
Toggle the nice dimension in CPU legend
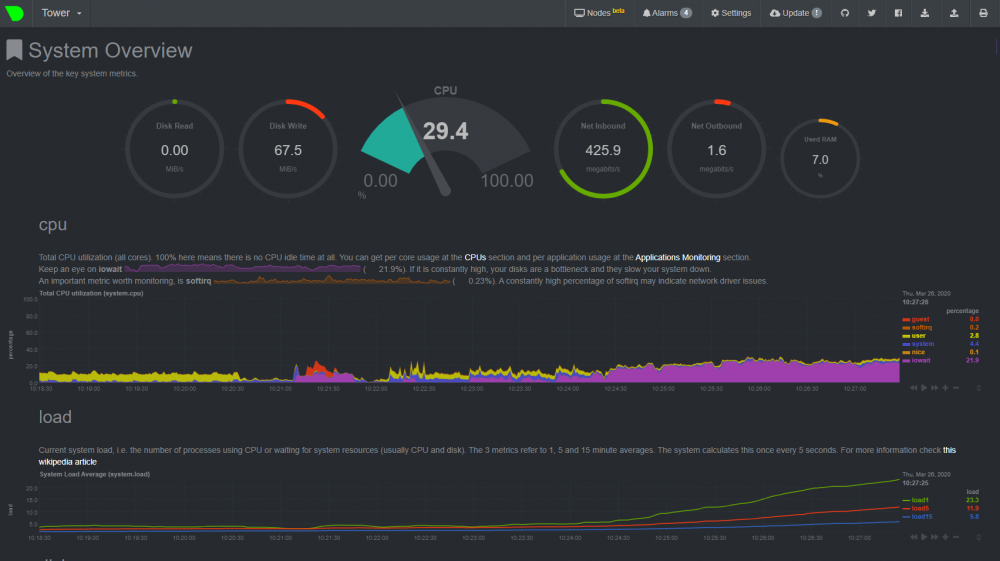(918, 353)
